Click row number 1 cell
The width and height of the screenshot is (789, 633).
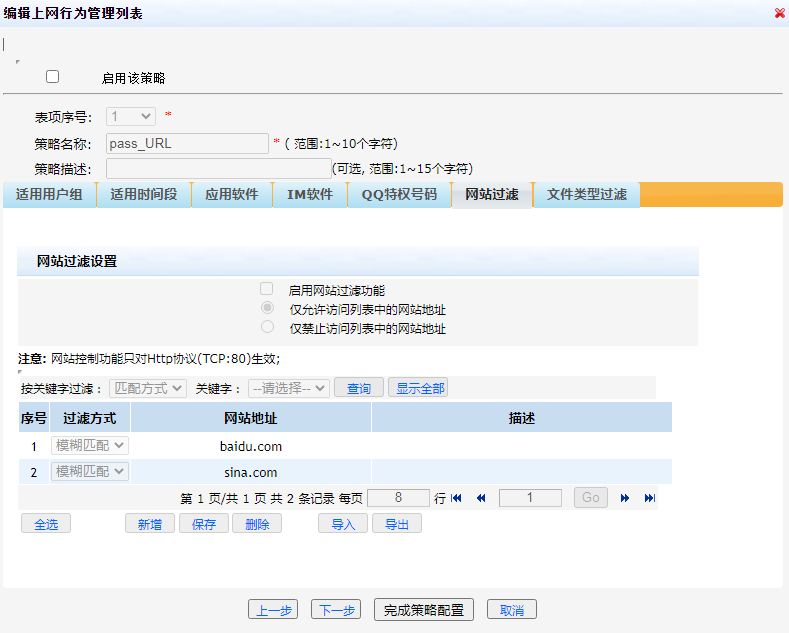pyautogui.click(x=34, y=446)
